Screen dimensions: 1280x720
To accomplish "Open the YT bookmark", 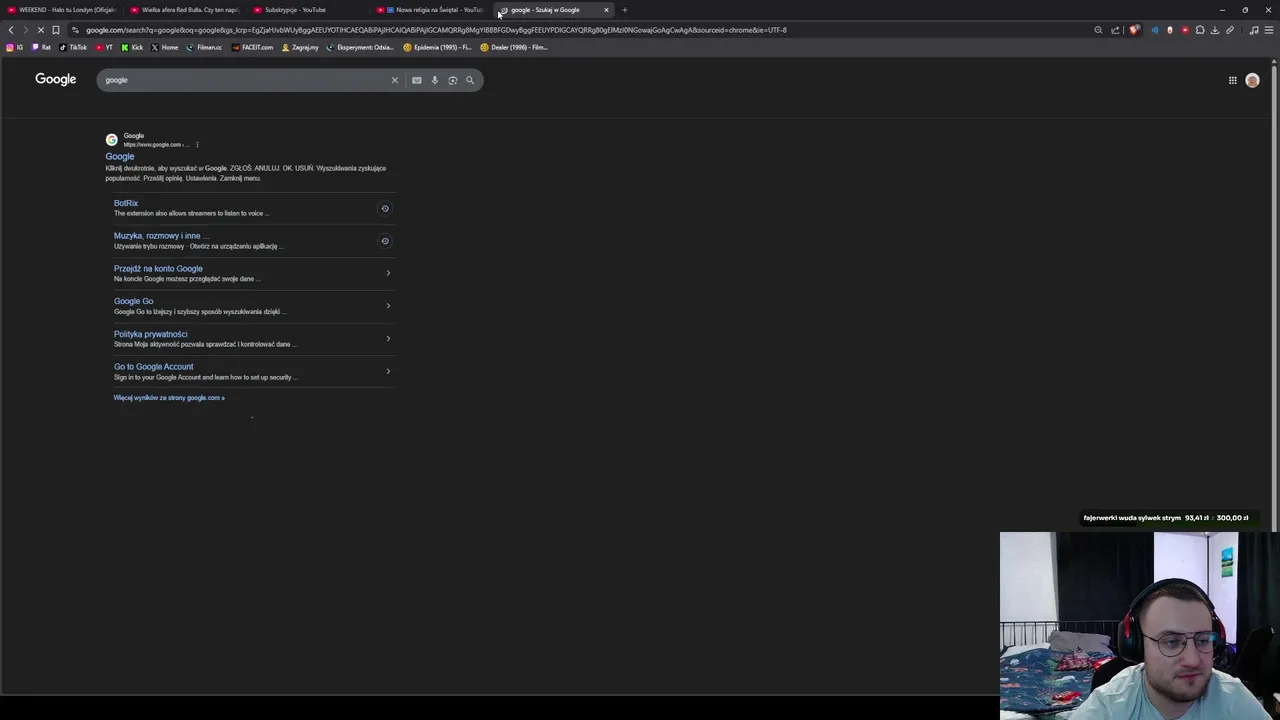I will coord(104,47).
